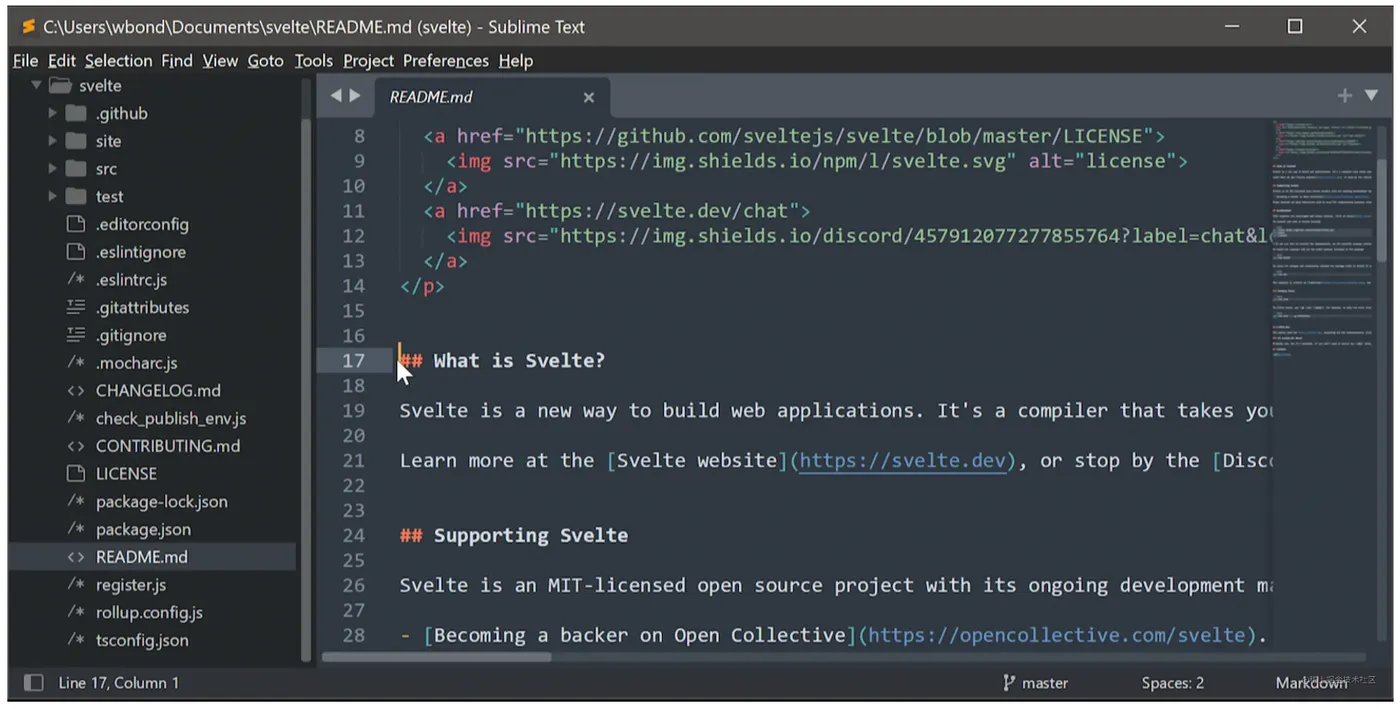Click the src folder icon

pos(76,169)
